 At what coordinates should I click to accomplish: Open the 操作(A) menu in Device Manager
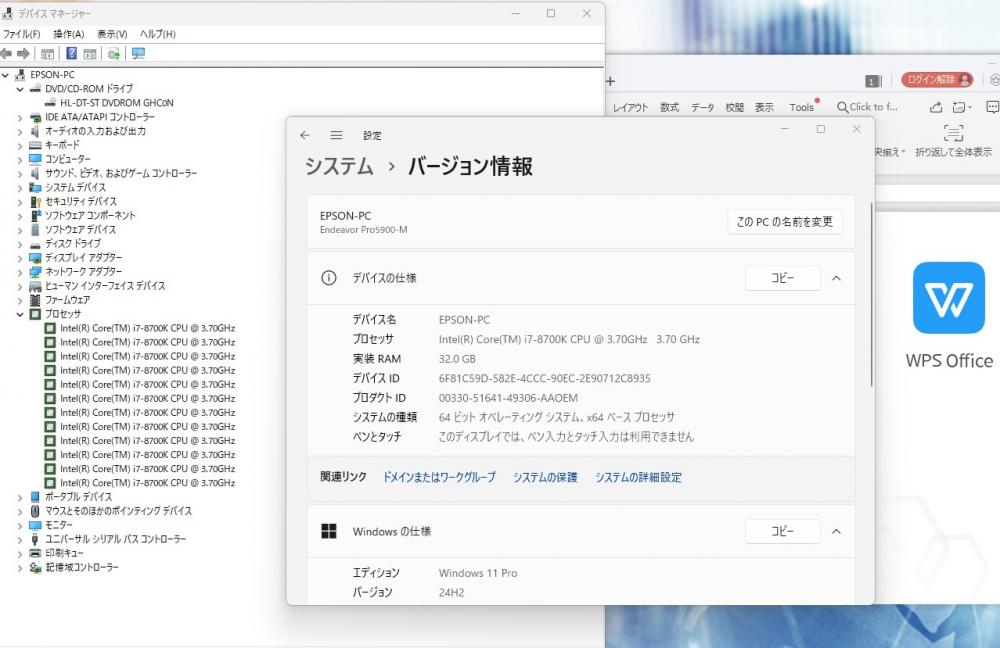(68, 34)
